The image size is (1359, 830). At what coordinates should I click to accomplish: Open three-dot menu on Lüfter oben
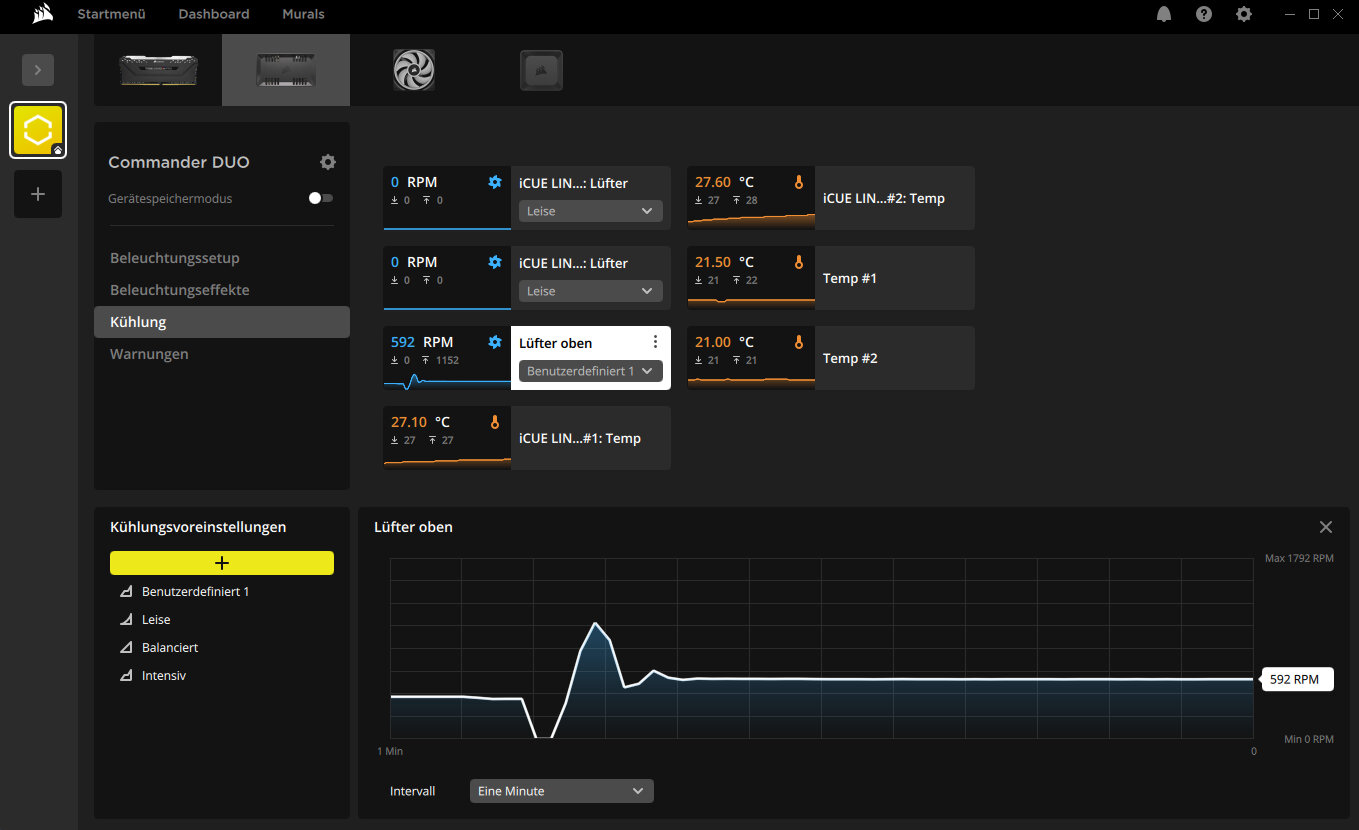655,342
